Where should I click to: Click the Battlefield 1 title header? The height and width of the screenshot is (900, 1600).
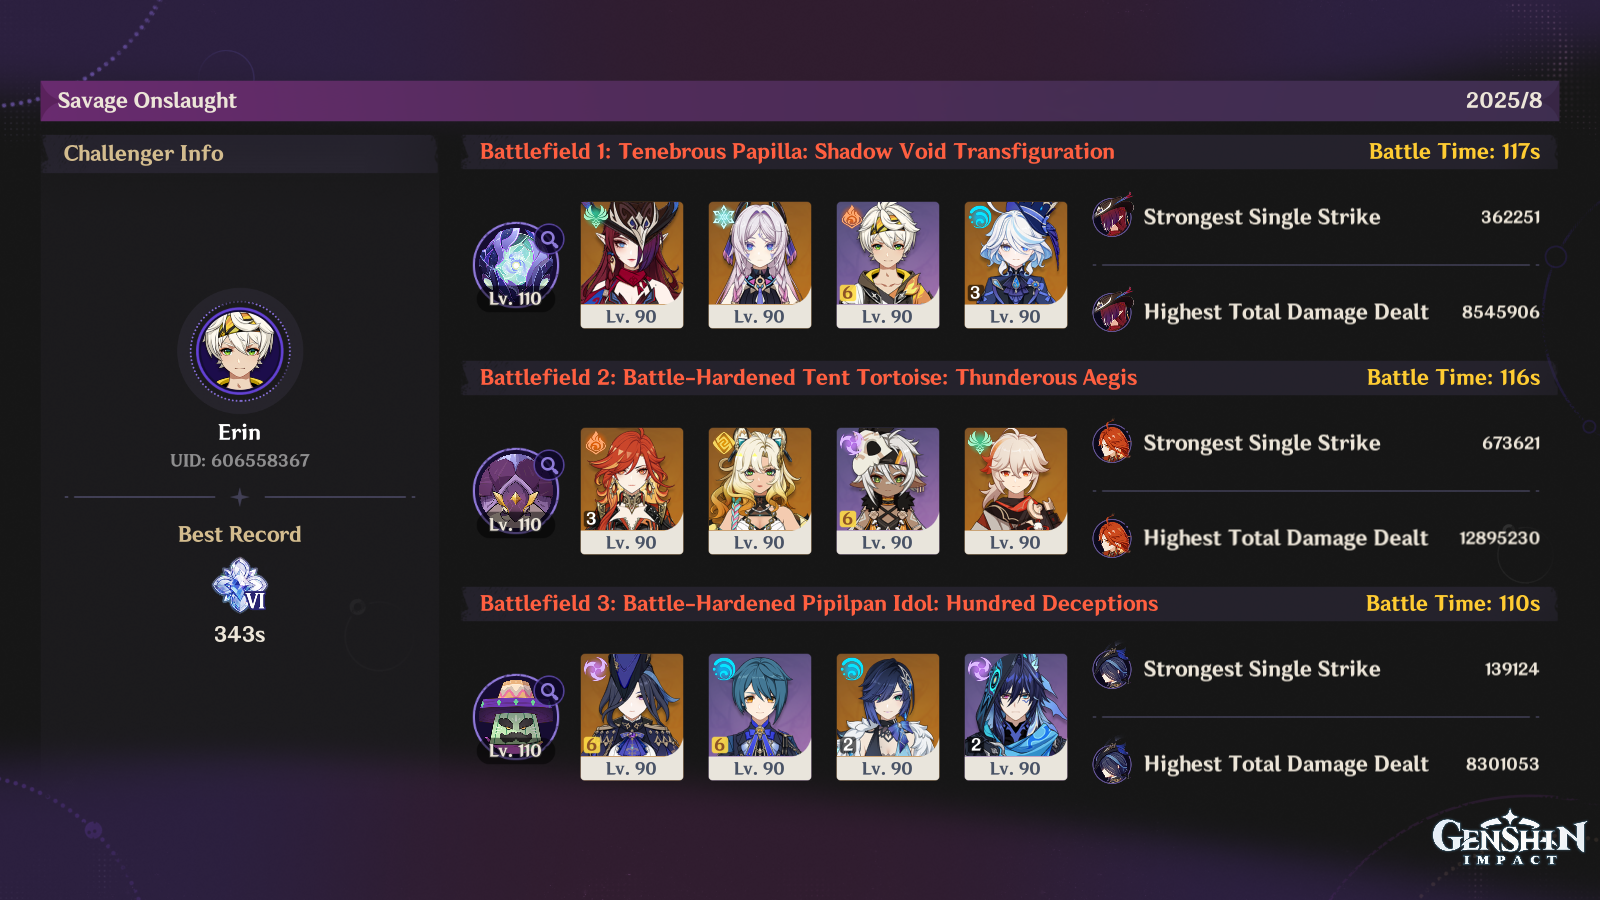coord(797,152)
